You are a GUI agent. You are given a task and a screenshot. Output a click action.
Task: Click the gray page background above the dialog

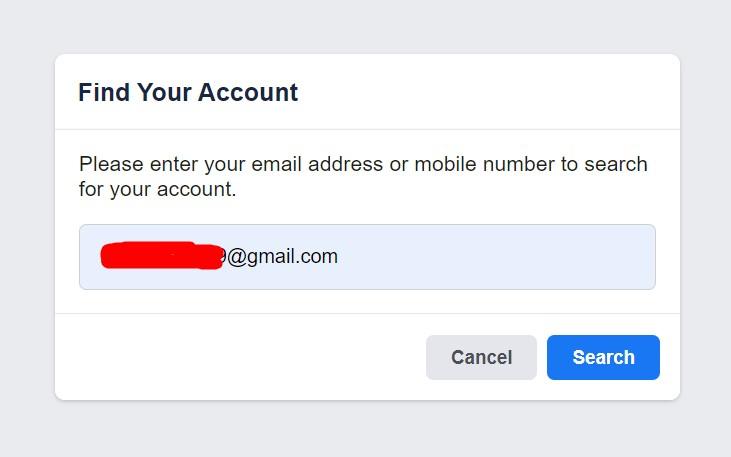365,25
